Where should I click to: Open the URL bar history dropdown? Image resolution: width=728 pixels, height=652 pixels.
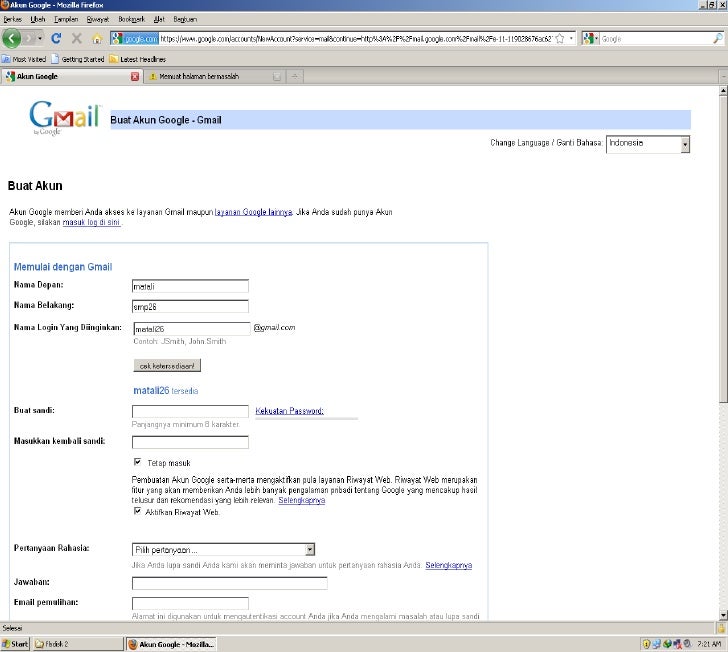pos(571,39)
